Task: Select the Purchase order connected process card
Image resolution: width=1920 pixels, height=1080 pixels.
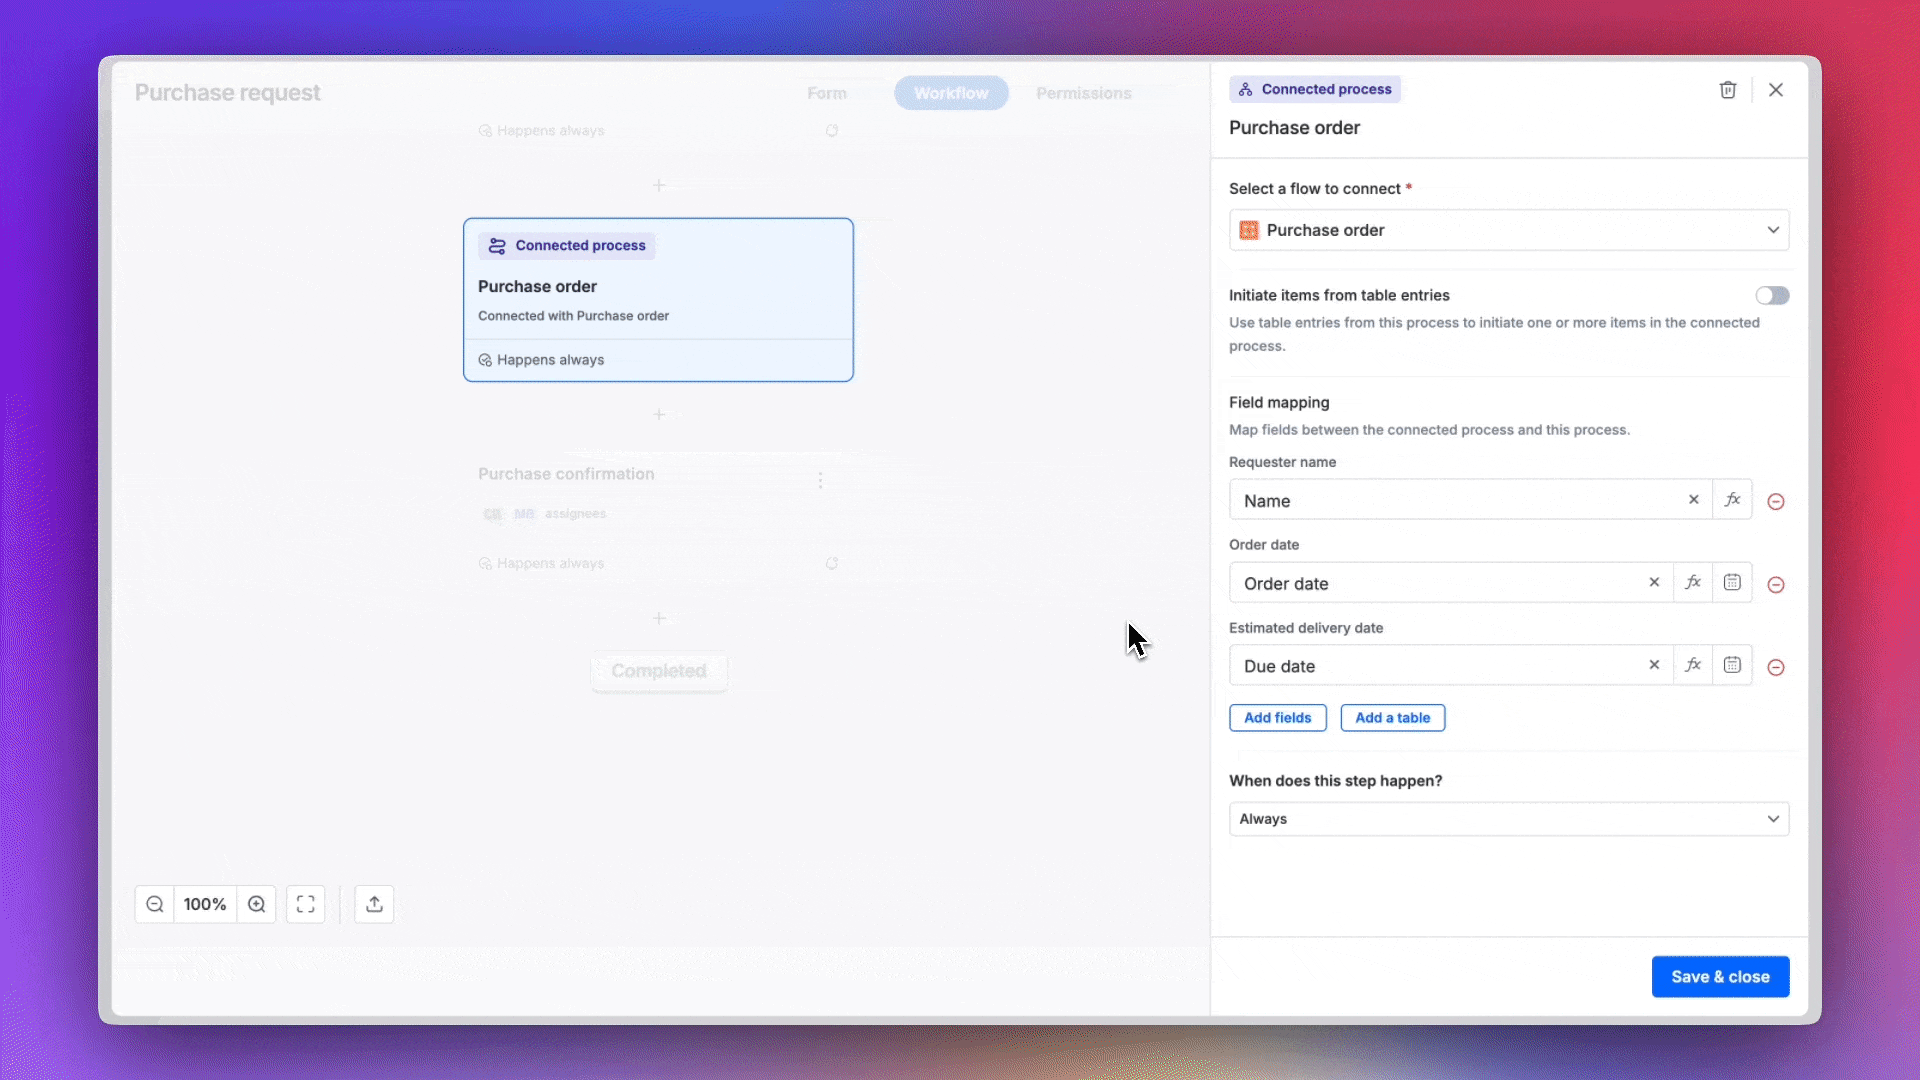Action: pyautogui.click(x=658, y=300)
